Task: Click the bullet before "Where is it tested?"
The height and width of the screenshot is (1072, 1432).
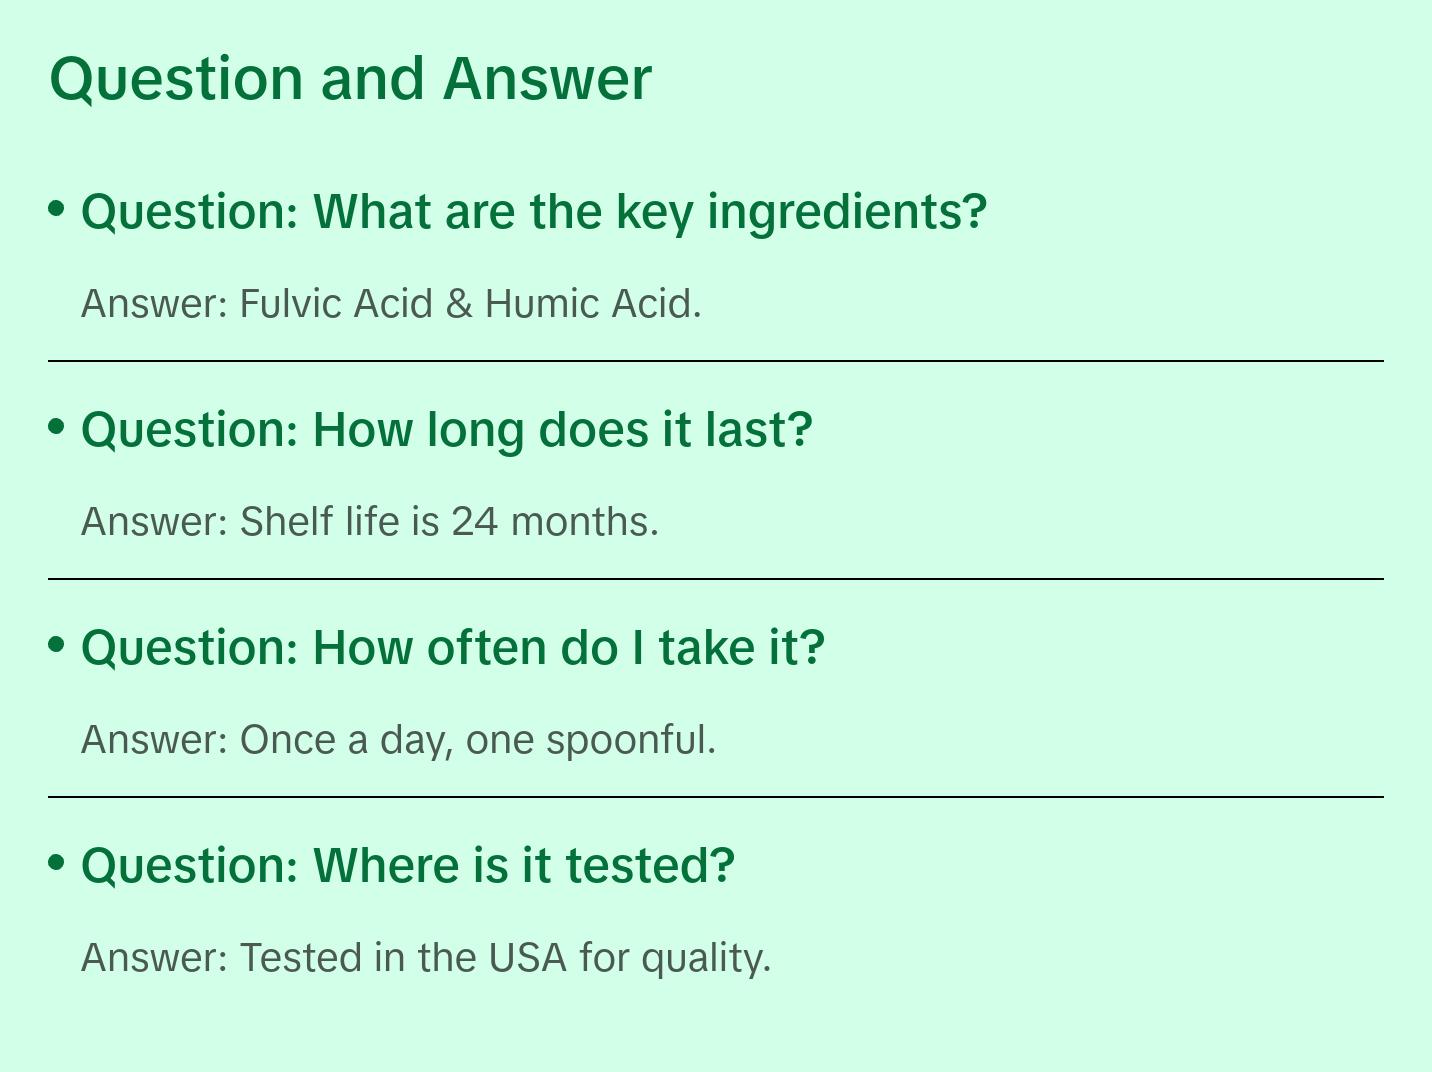Action: tap(57, 862)
